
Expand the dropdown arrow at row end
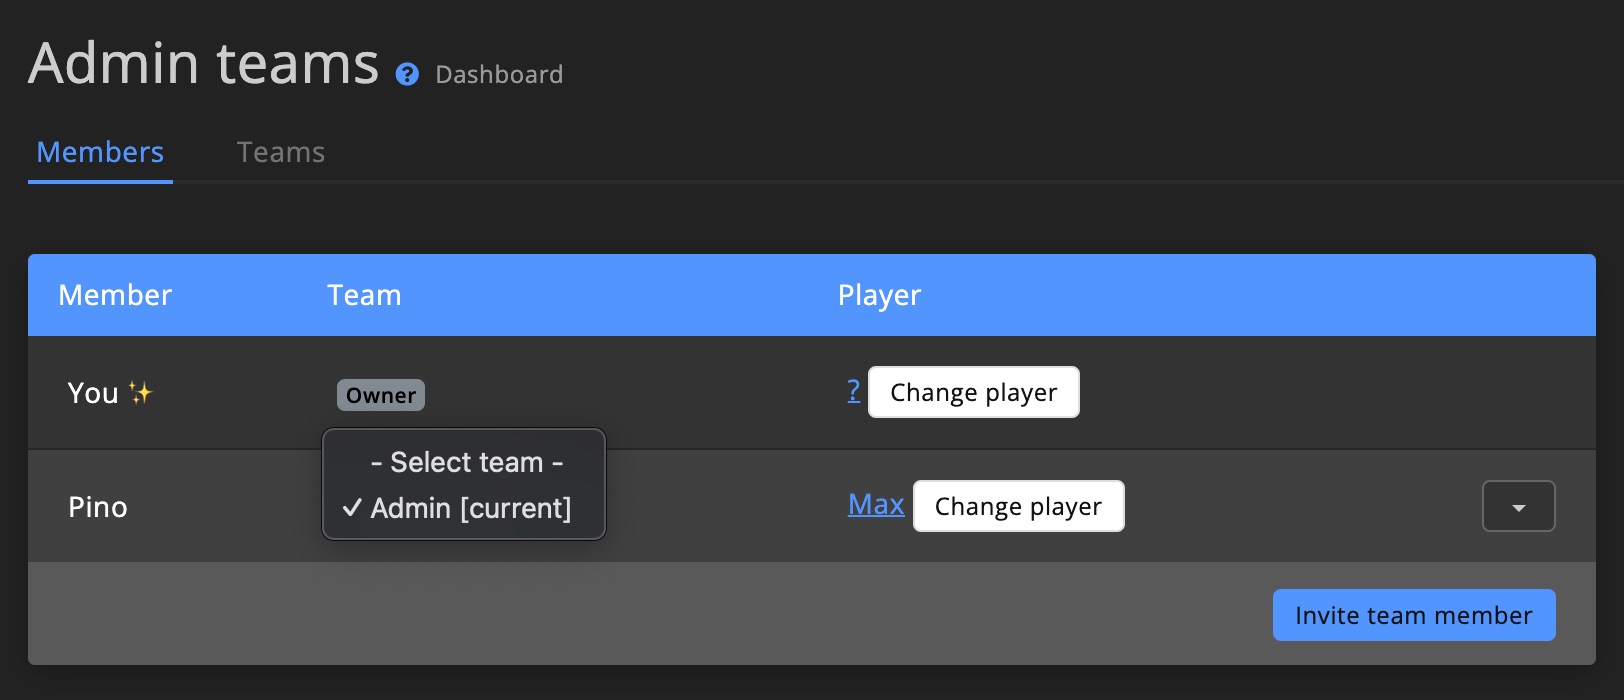pyautogui.click(x=1518, y=506)
